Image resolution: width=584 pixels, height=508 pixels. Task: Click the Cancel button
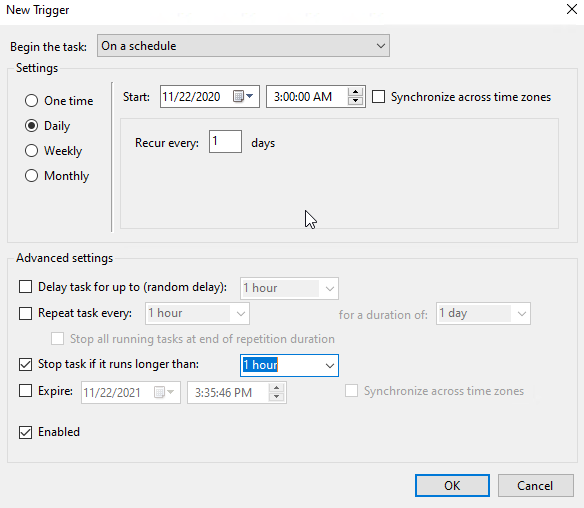click(535, 485)
